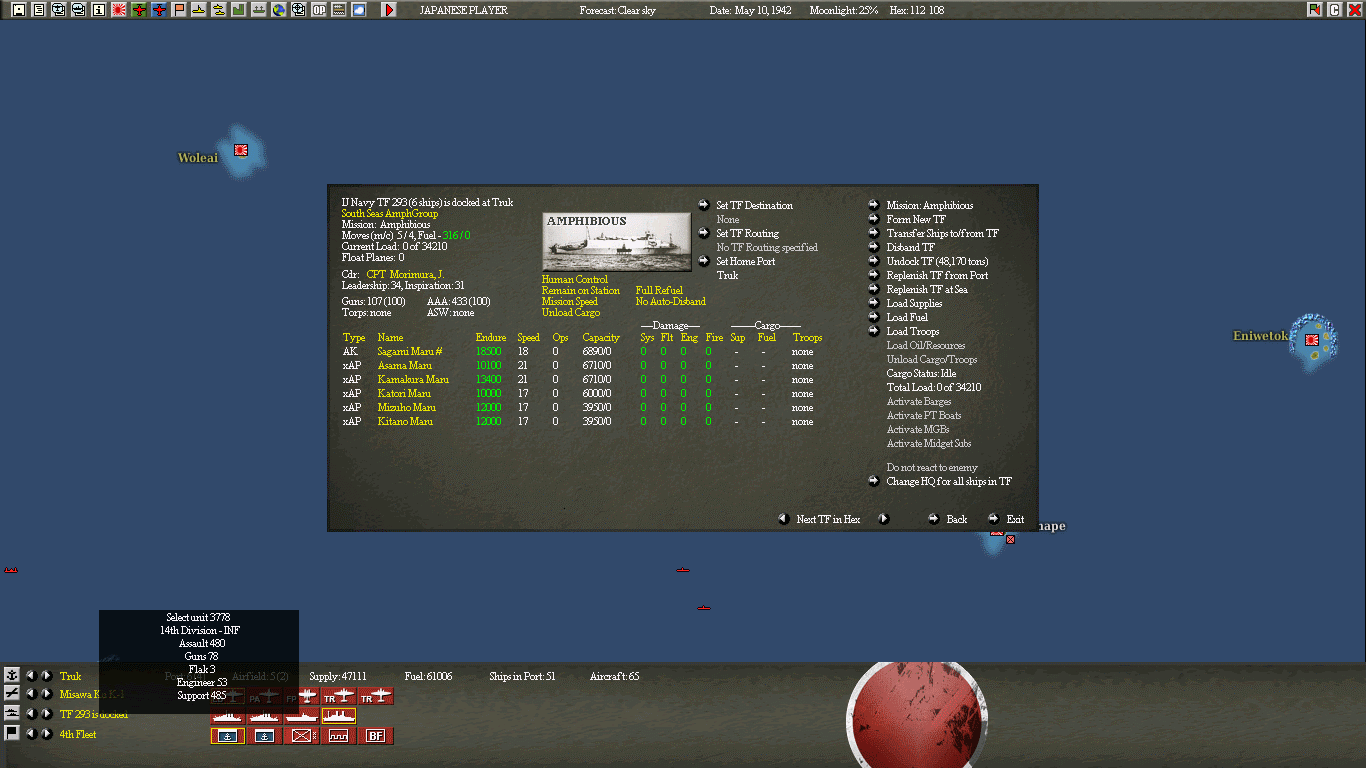Select the yellow-highlighted ship task force icon
This screenshot has height=768, width=1366.
[338, 716]
